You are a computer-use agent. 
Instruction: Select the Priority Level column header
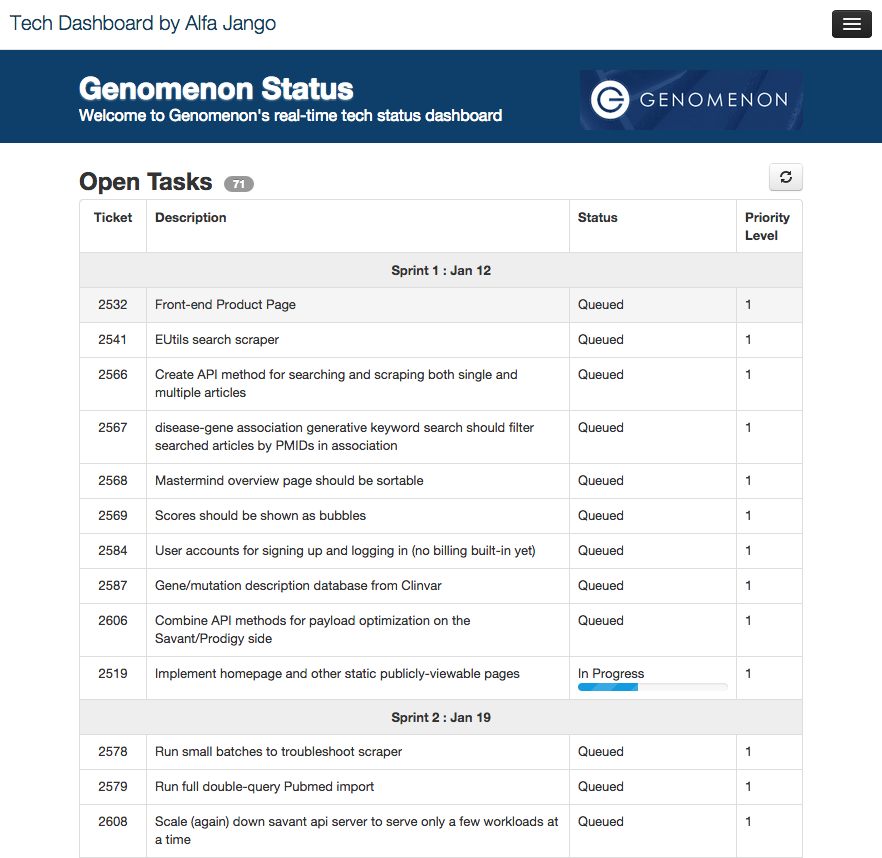point(767,226)
